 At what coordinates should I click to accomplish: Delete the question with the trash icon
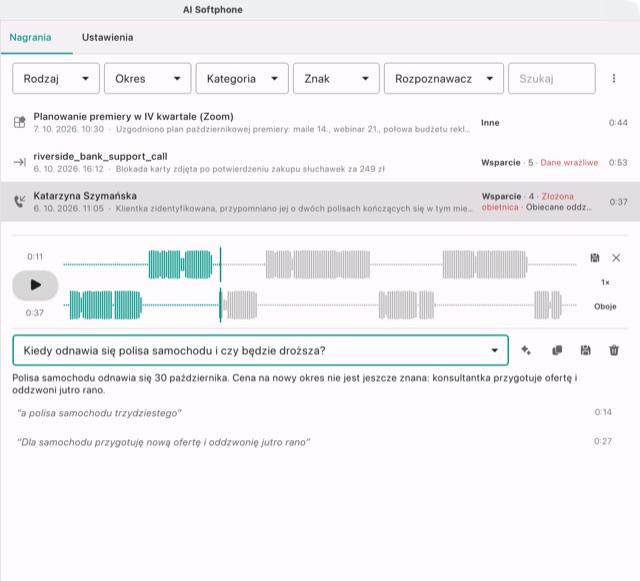(614, 350)
